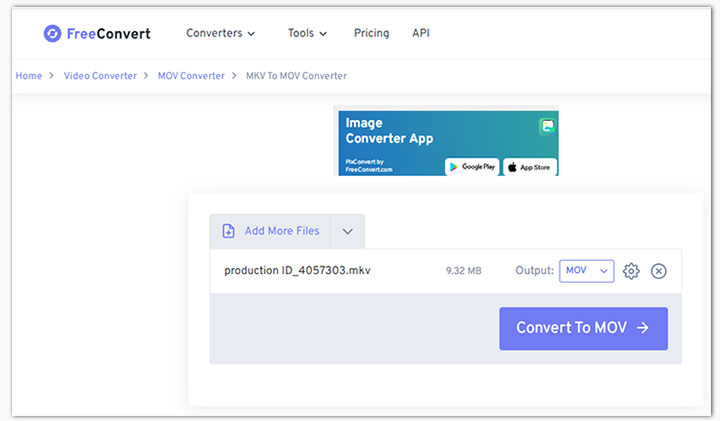Expand the MOV output format dropdown
Screen dimensions: 720x421
(x=587, y=271)
